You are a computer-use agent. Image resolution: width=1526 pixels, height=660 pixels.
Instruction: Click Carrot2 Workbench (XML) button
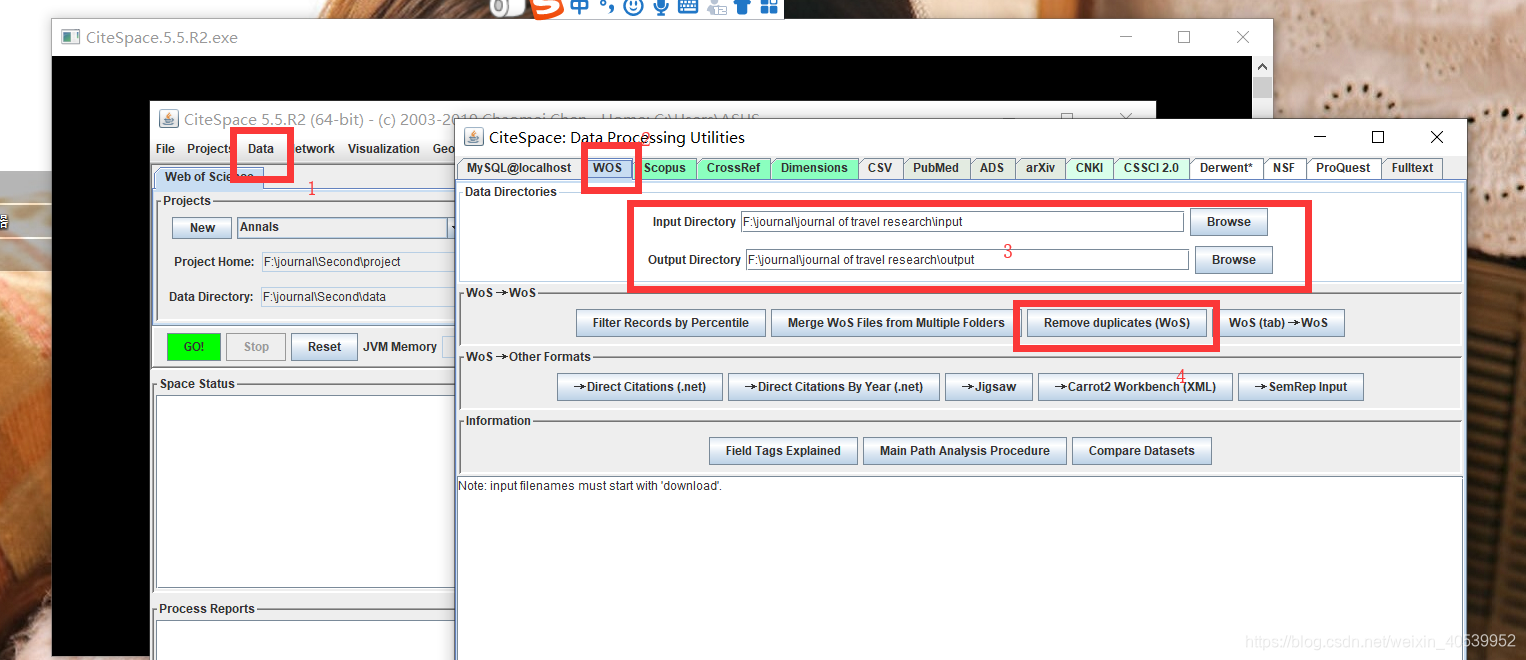click(x=1134, y=387)
